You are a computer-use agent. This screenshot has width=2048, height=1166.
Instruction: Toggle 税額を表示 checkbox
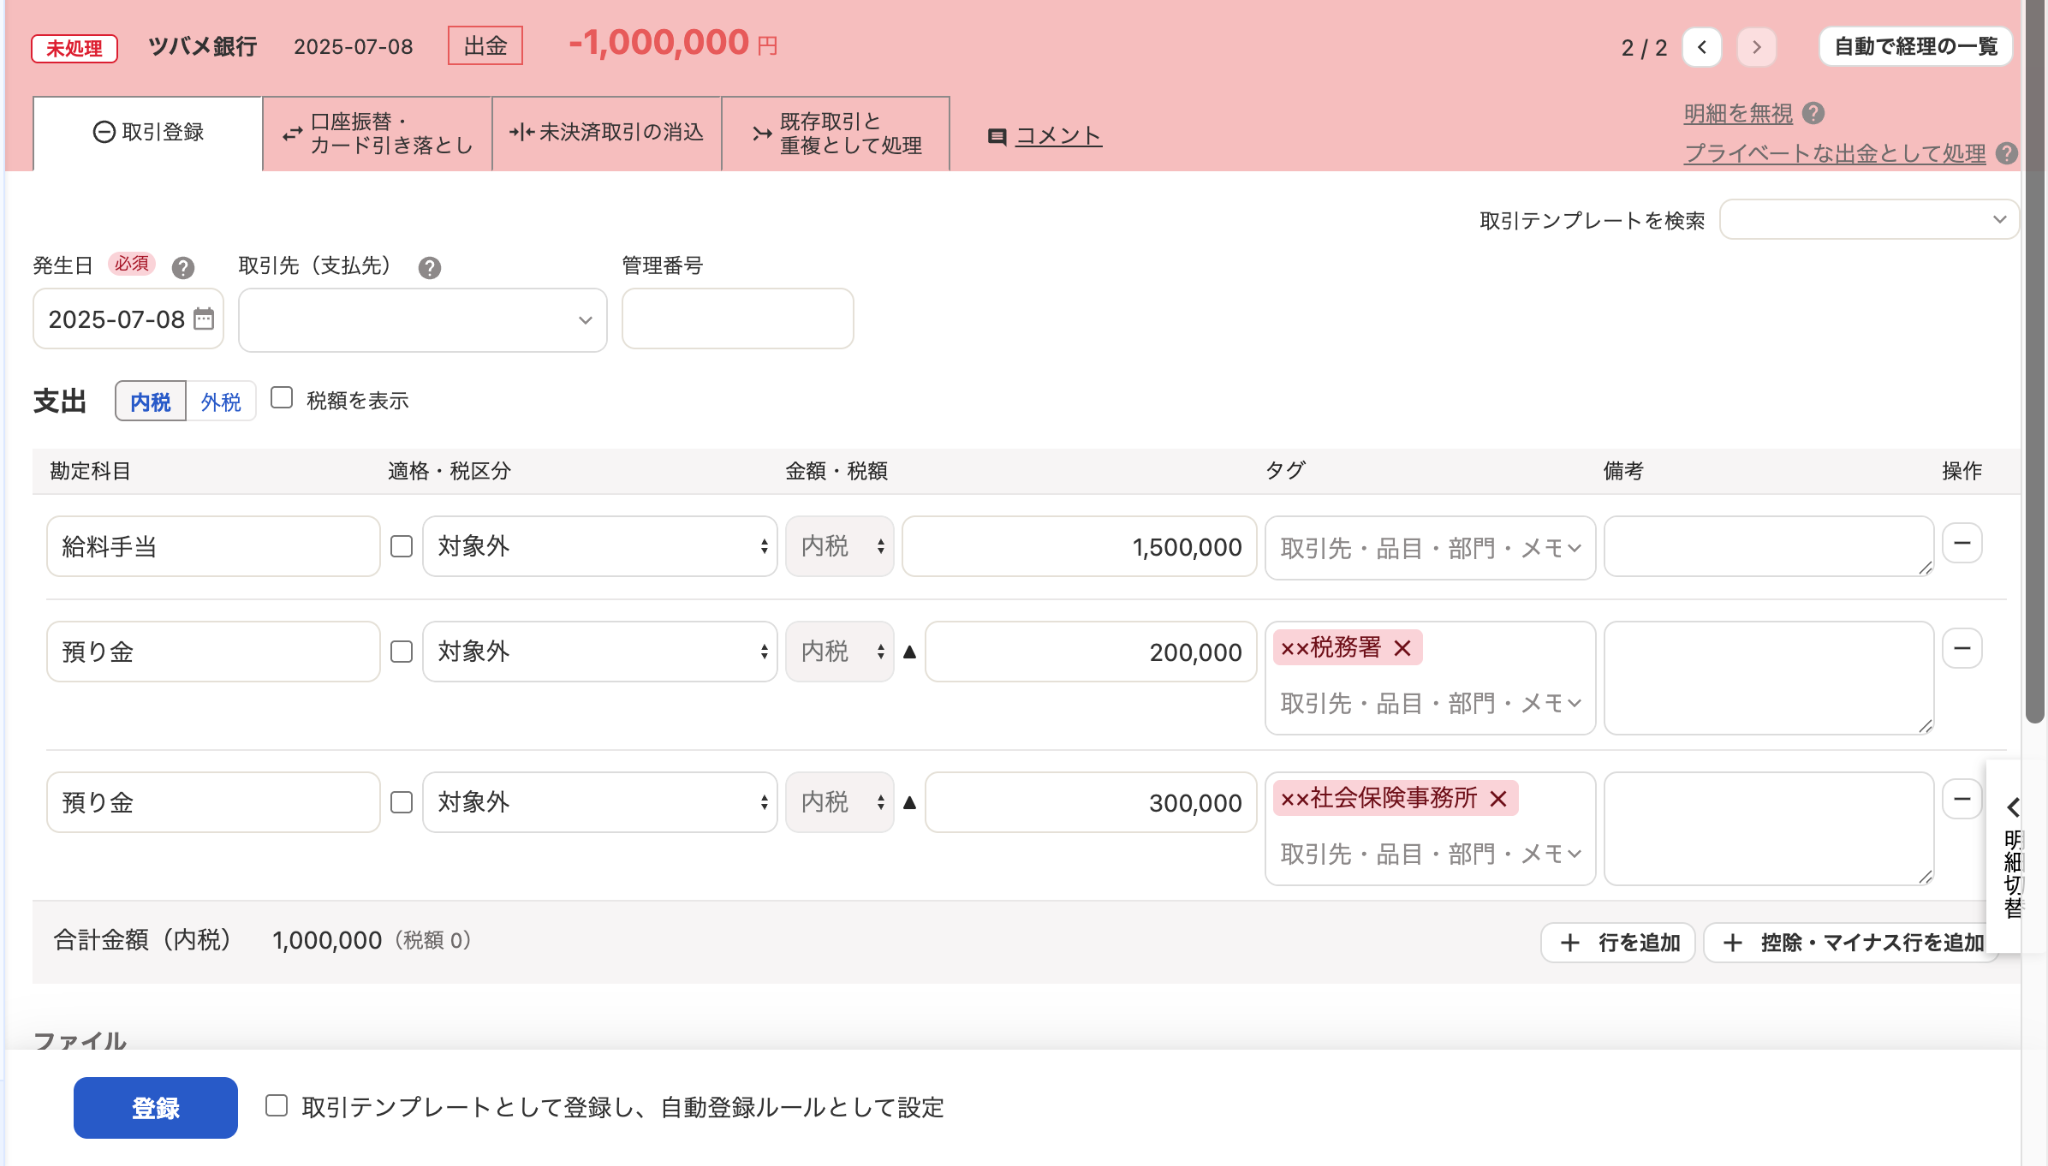[282, 398]
